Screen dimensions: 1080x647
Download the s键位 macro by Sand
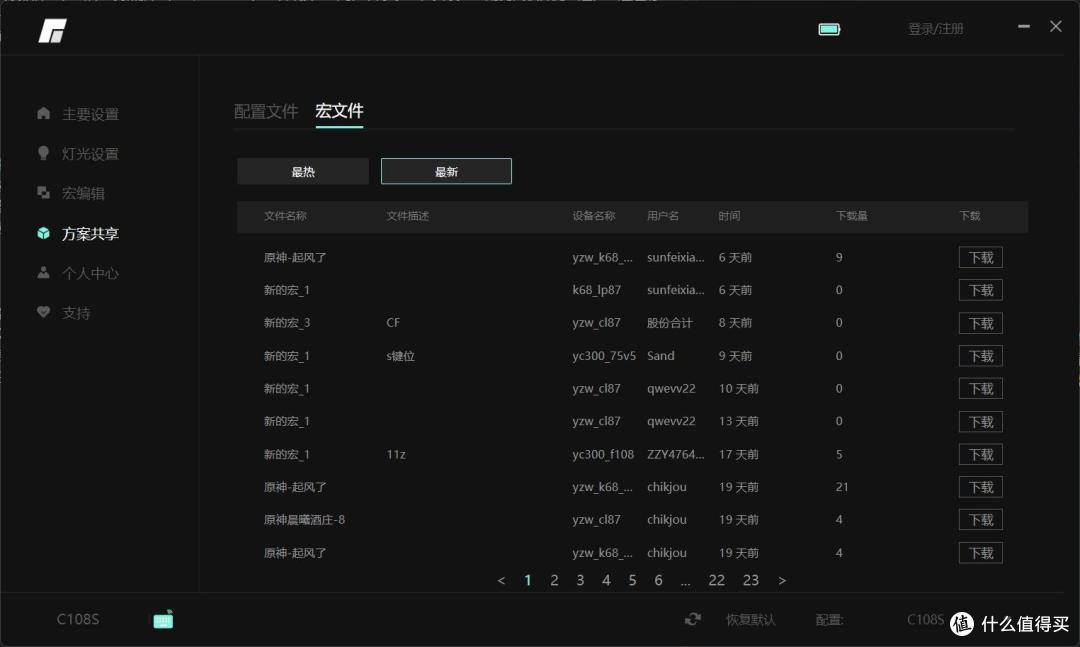point(981,356)
